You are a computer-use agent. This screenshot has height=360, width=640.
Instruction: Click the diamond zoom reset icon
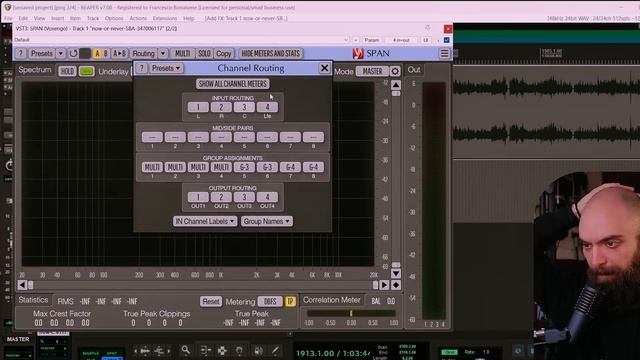[396, 285]
